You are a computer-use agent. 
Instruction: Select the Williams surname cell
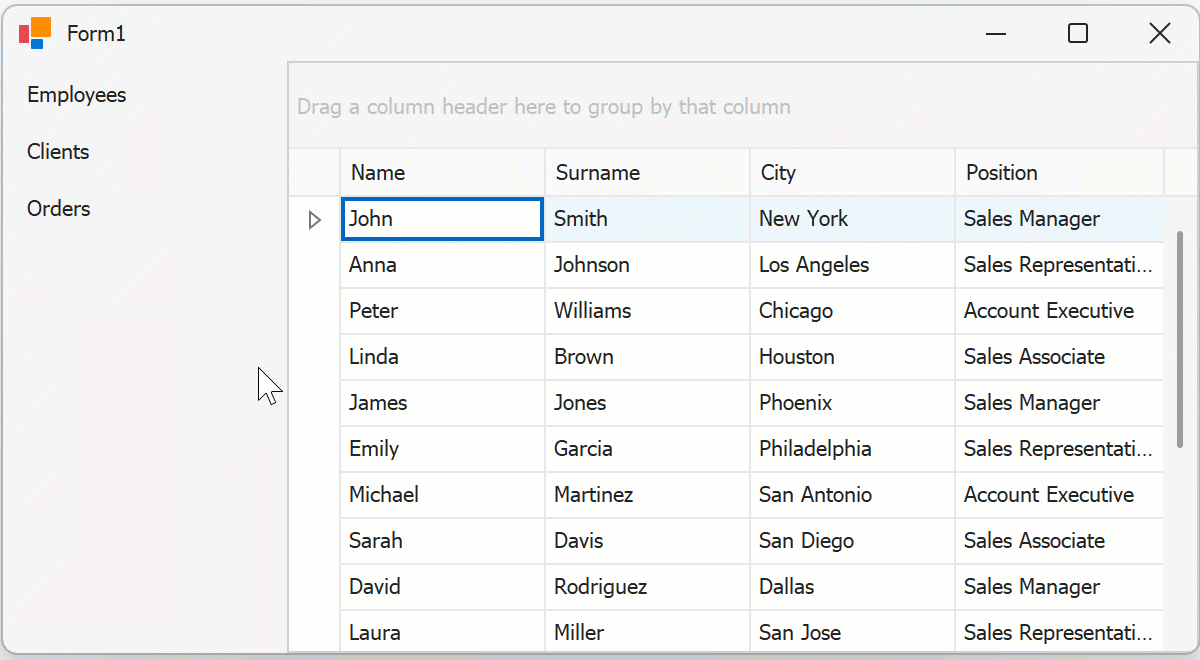[646, 311]
